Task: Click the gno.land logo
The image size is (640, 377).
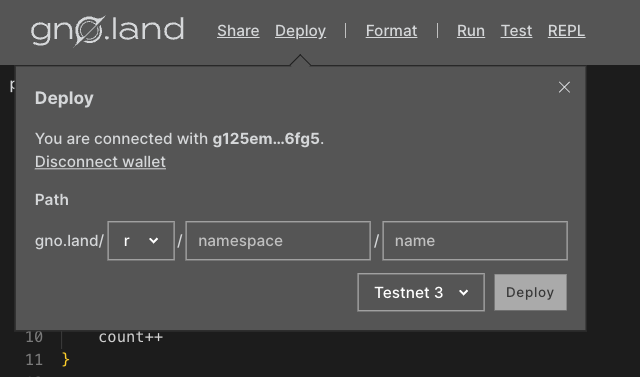Action: (x=107, y=31)
